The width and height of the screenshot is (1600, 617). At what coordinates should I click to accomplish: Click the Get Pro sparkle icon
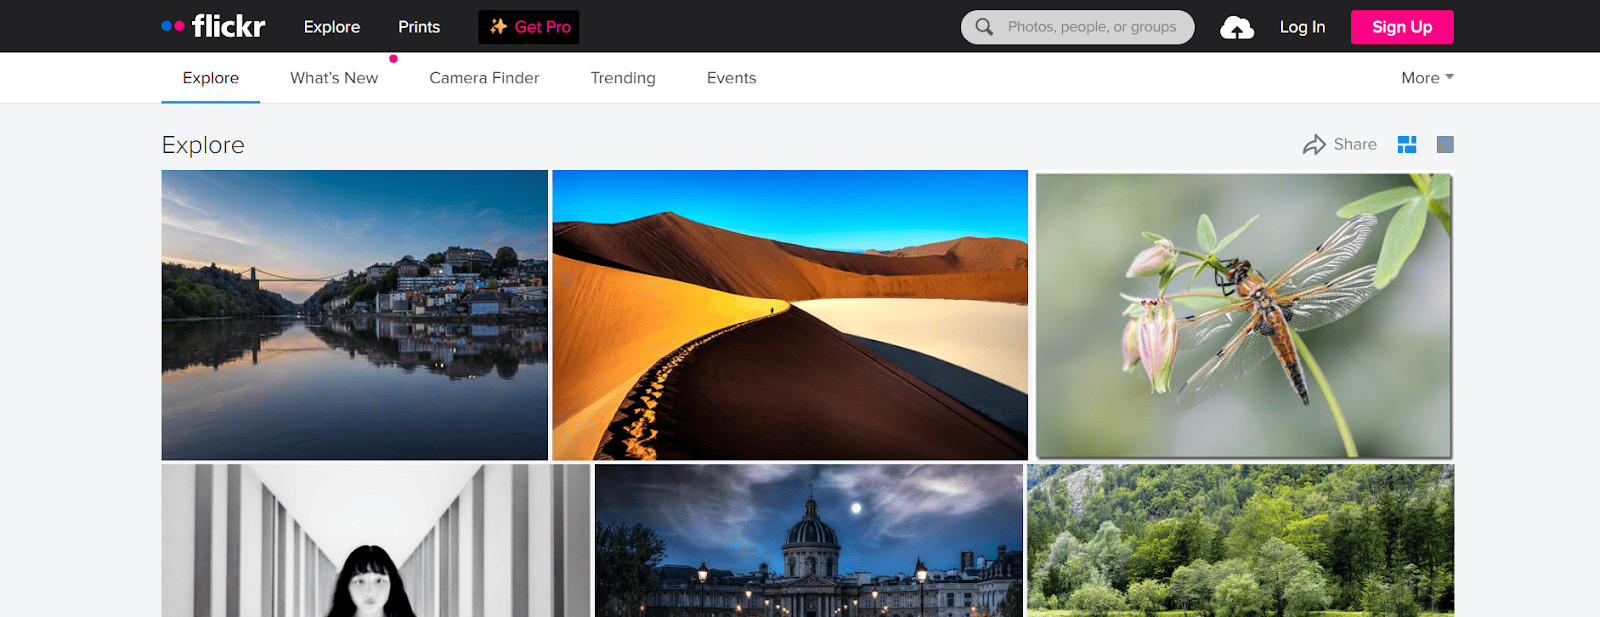pos(498,27)
